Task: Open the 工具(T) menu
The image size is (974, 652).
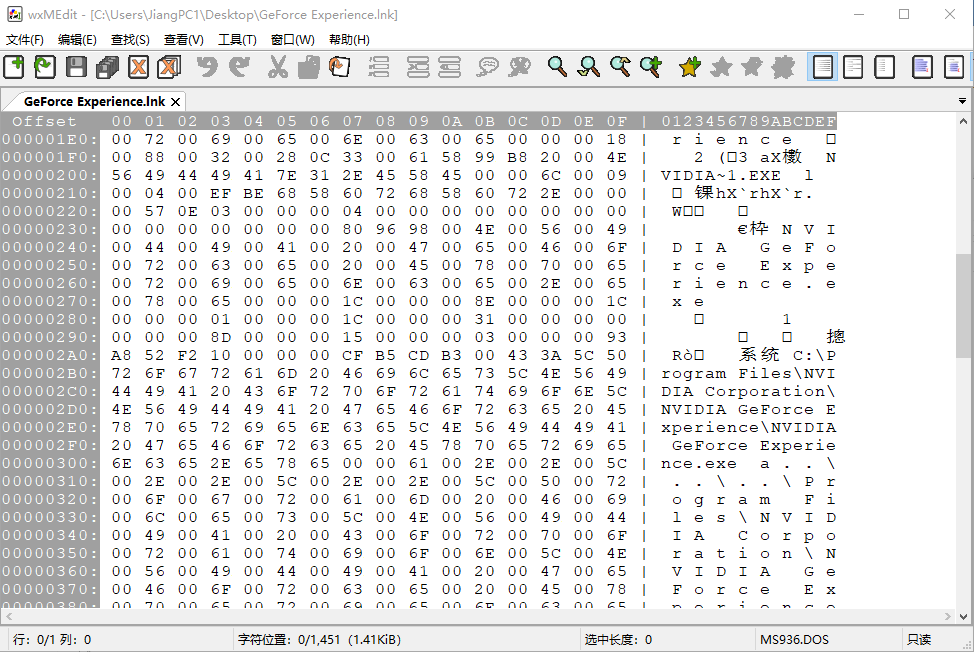Action: [x=237, y=40]
